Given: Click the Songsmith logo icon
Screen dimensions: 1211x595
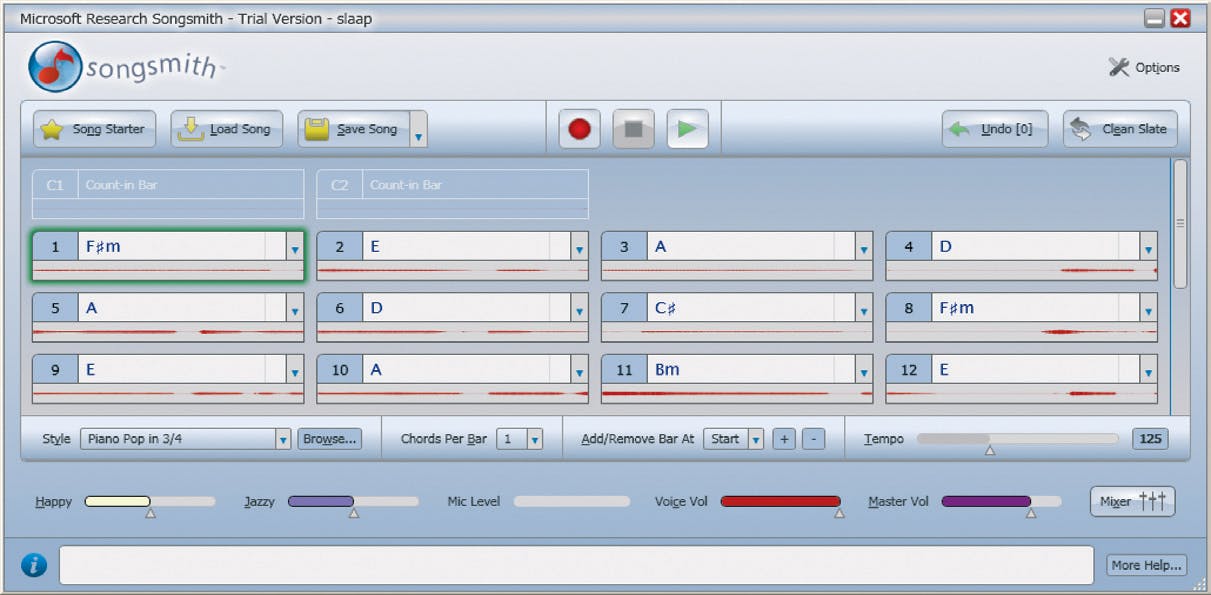Looking at the screenshot, I should click(55, 67).
